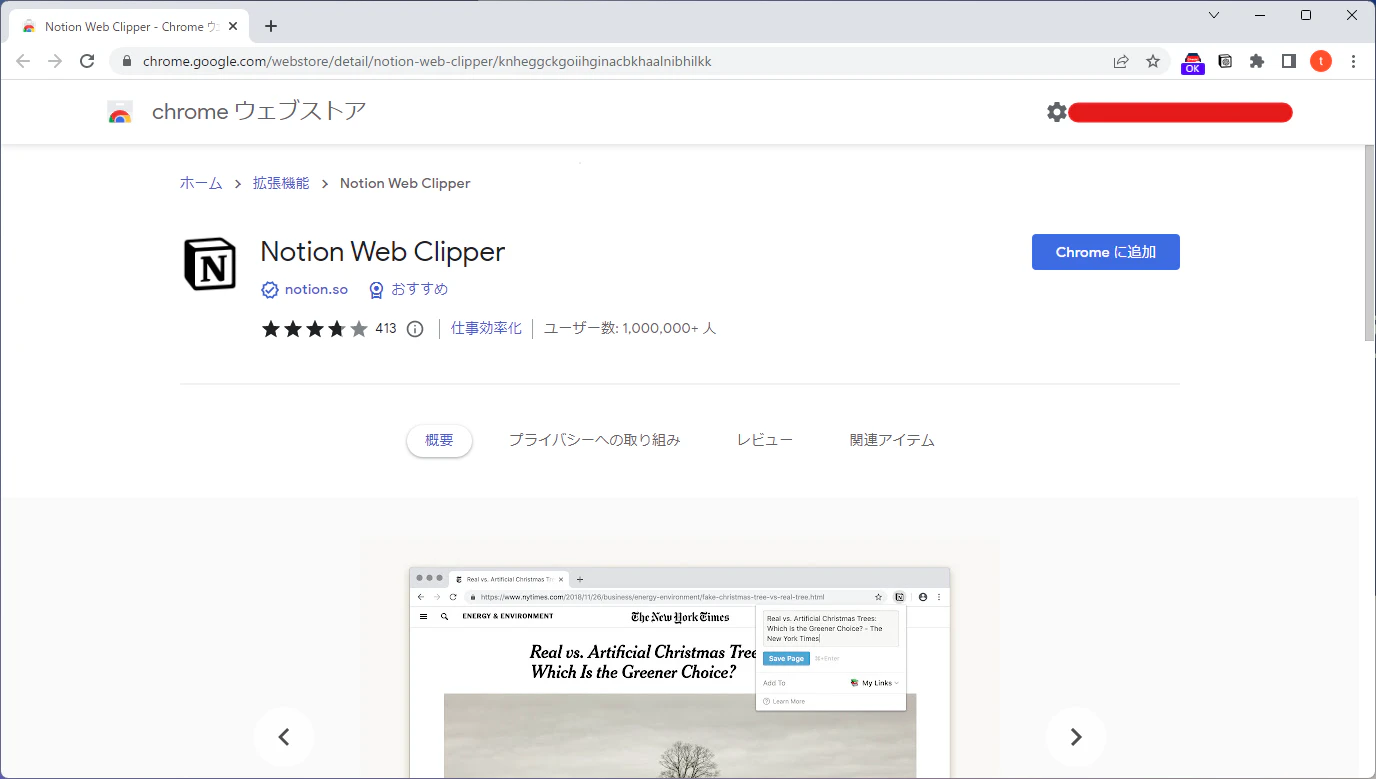
Task: Toggle the Chrome side panel icon
Action: click(x=1289, y=61)
